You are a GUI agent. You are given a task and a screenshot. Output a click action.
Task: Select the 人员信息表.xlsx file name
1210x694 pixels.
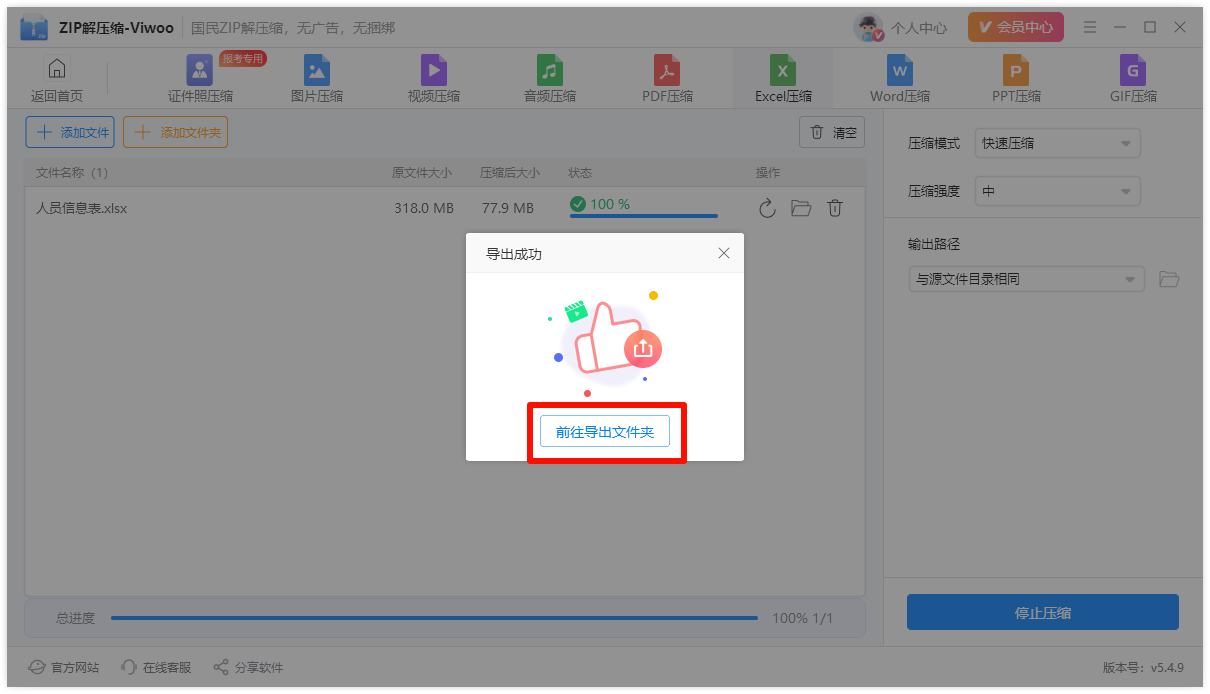pyautogui.click(x=82, y=208)
